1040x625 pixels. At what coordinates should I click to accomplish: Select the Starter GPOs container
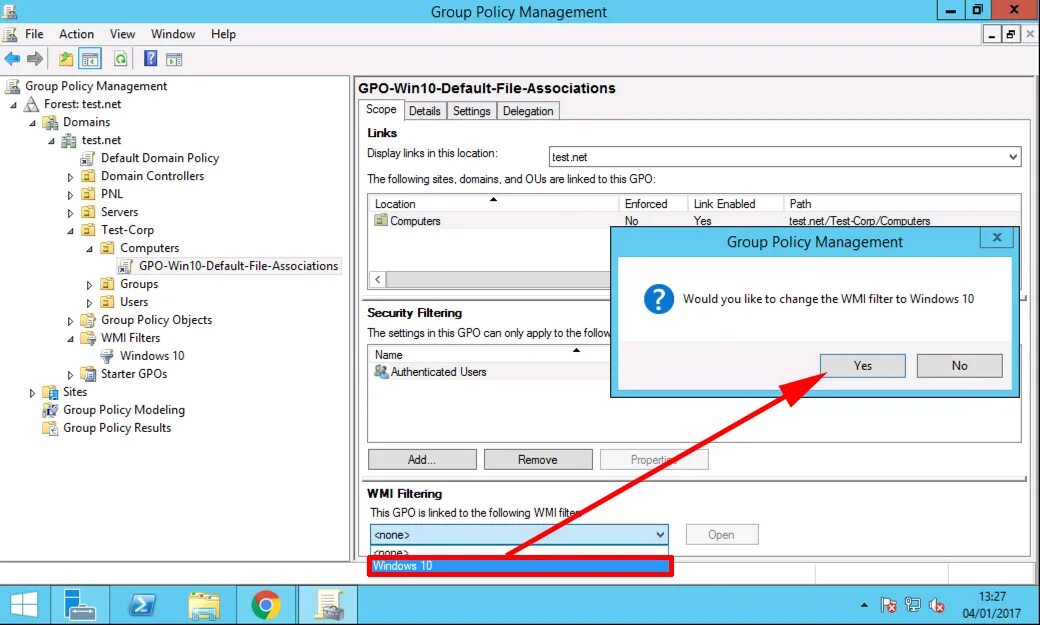[134, 374]
